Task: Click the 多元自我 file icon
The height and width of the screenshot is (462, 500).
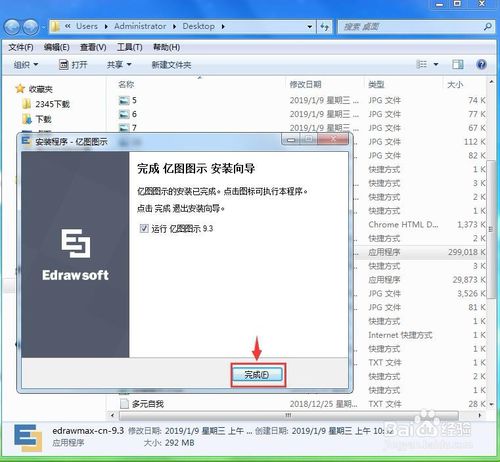Action: click(x=124, y=404)
